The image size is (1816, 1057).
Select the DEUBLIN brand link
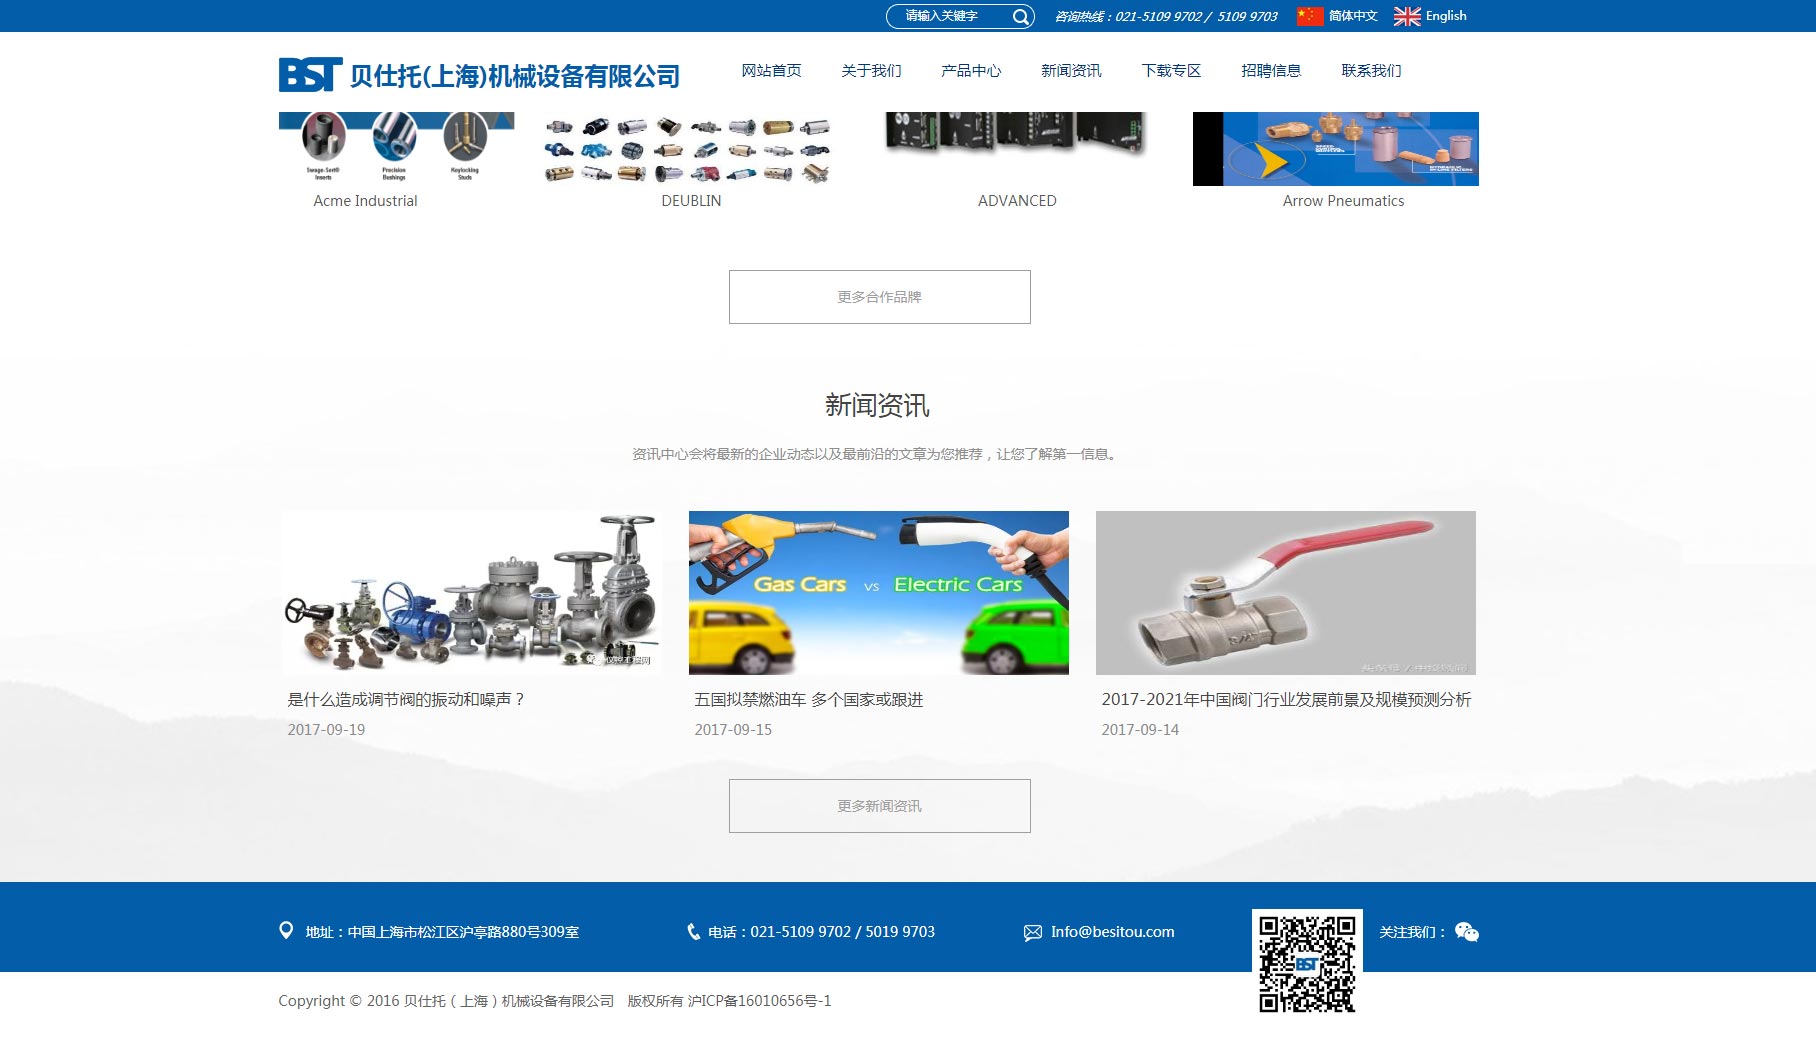point(690,201)
